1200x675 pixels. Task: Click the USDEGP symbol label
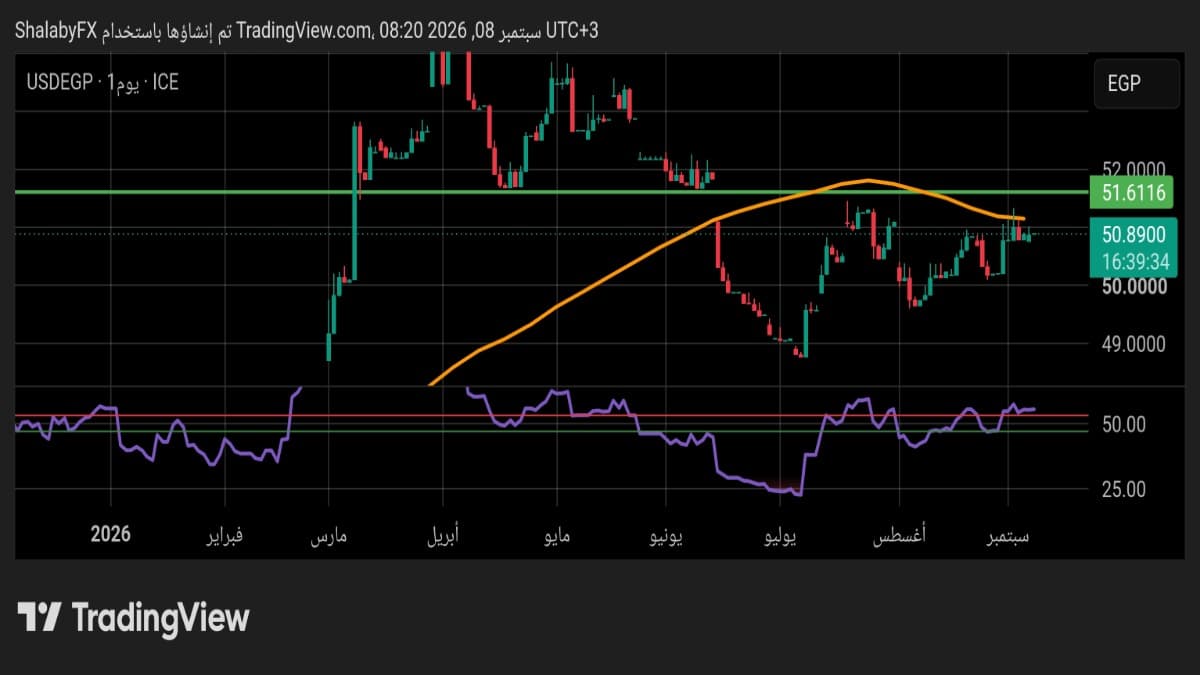tap(59, 82)
